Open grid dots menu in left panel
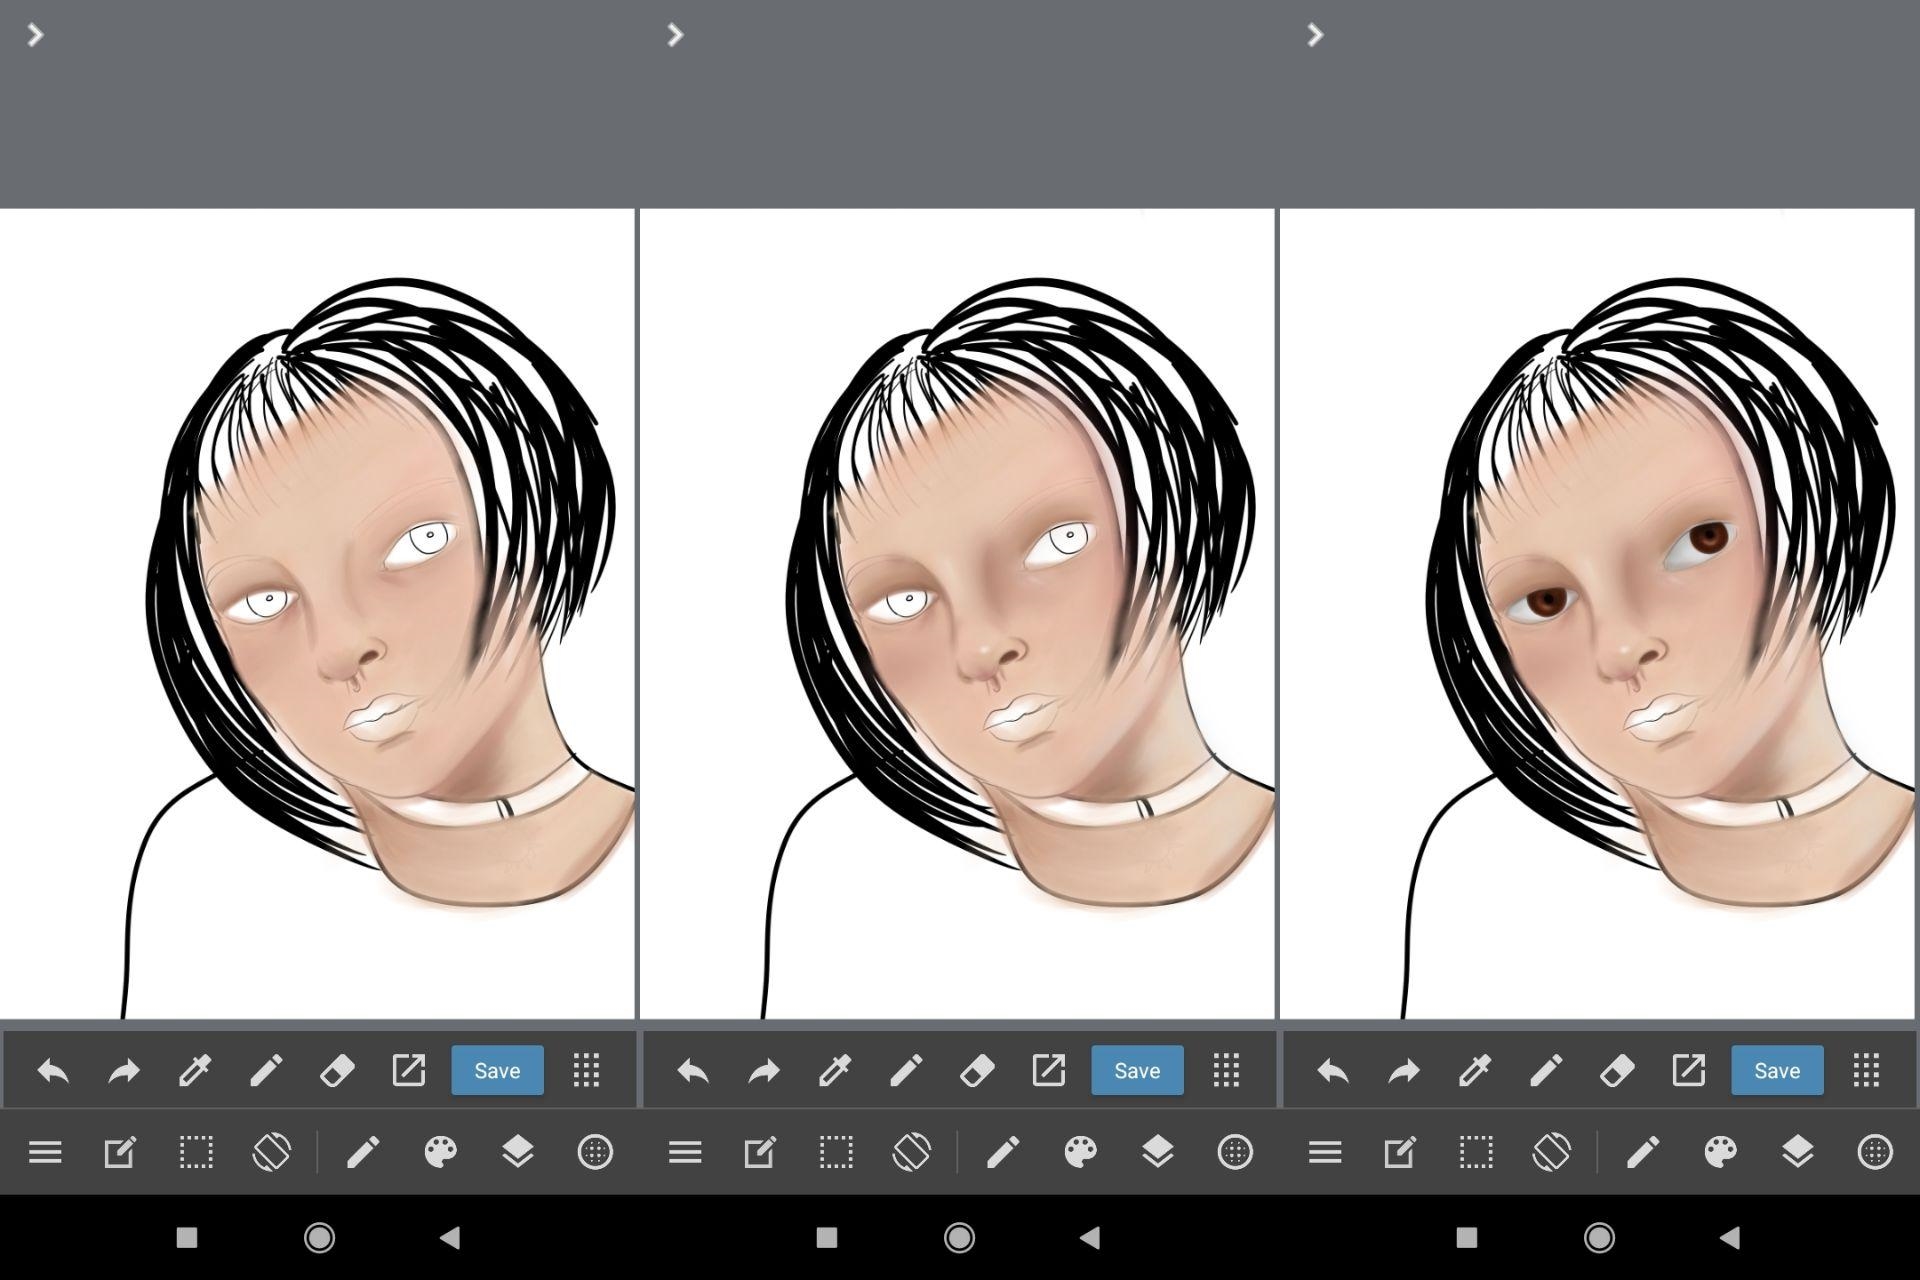The image size is (1920, 1280). 587,1070
